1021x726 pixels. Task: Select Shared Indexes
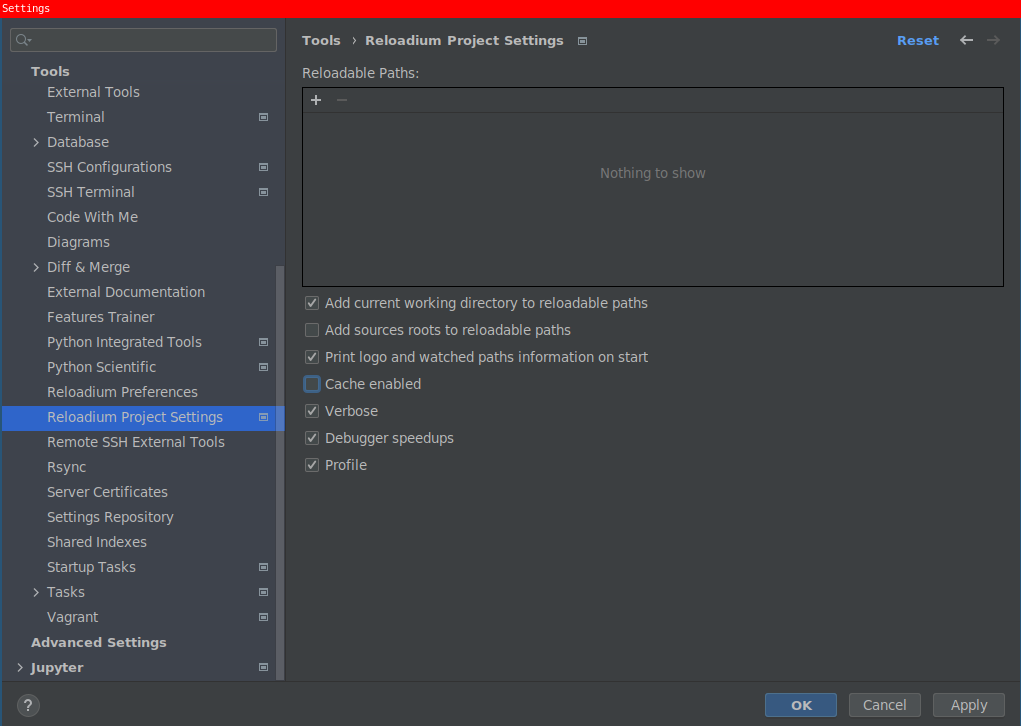pyautogui.click(x=96, y=542)
